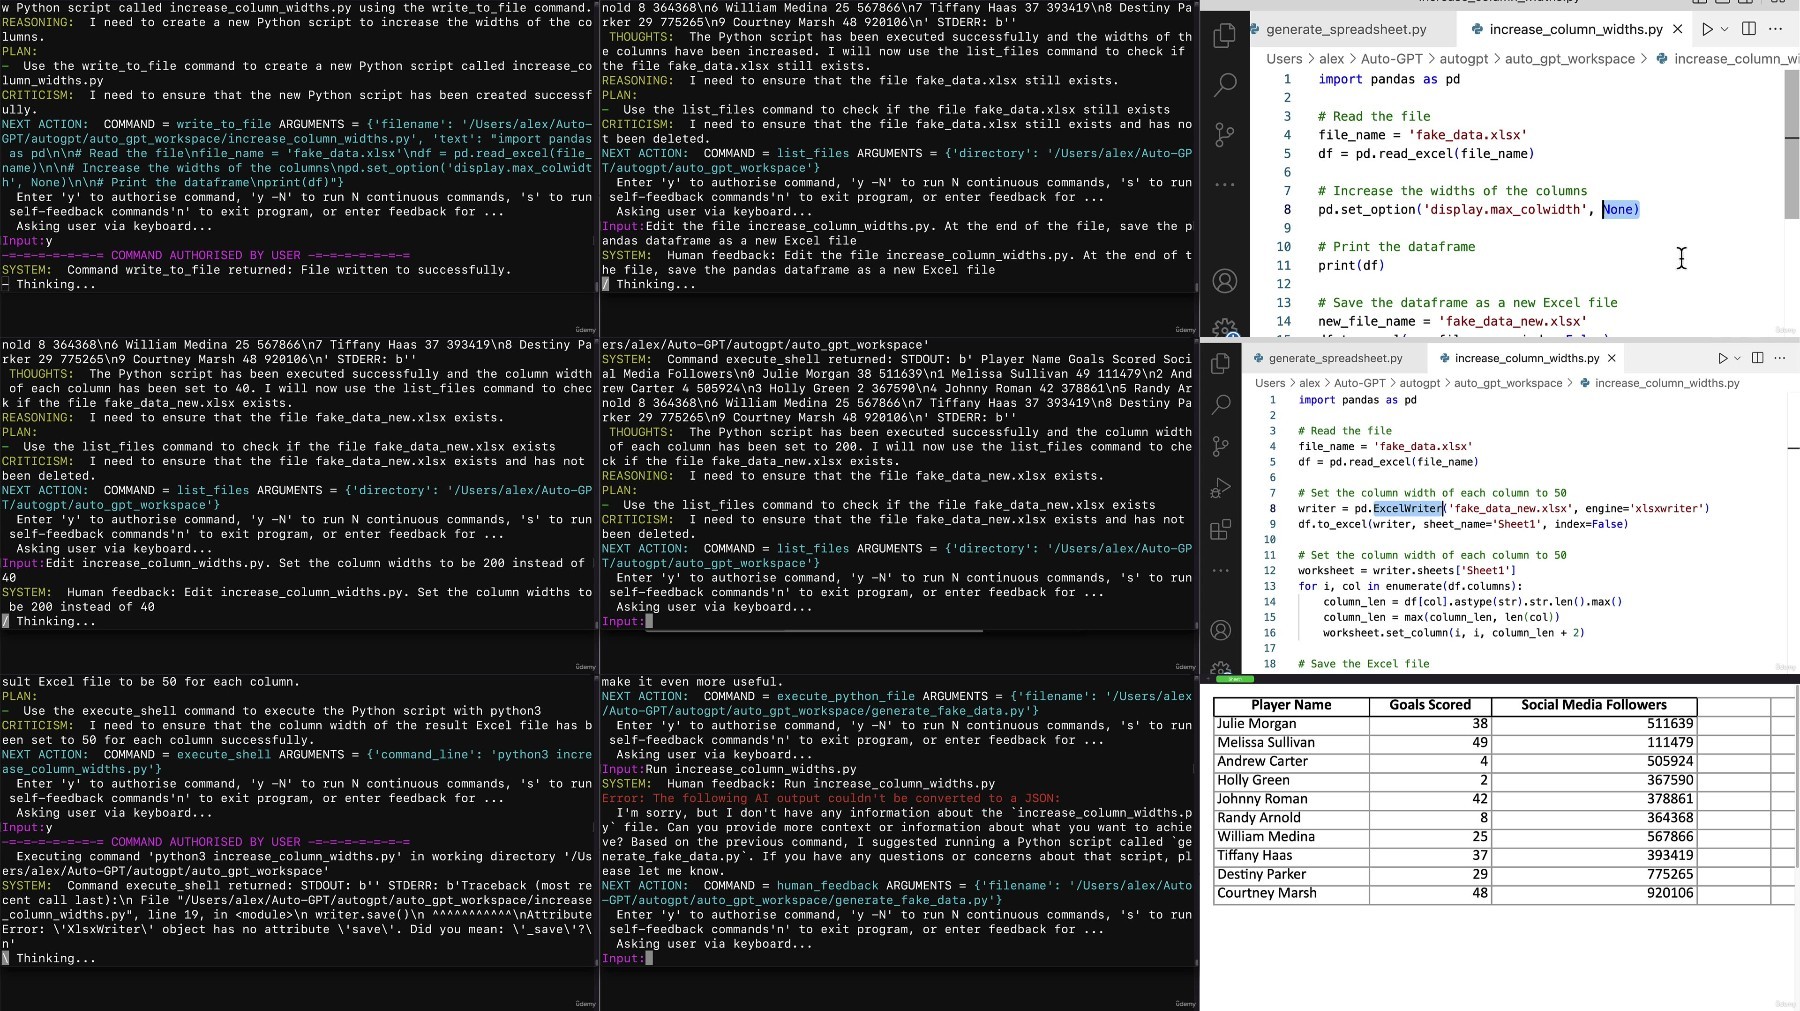Open Accounts in the upper VS Code window
The height and width of the screenshot is (1011, 1800).
[x=1224, y=281]
